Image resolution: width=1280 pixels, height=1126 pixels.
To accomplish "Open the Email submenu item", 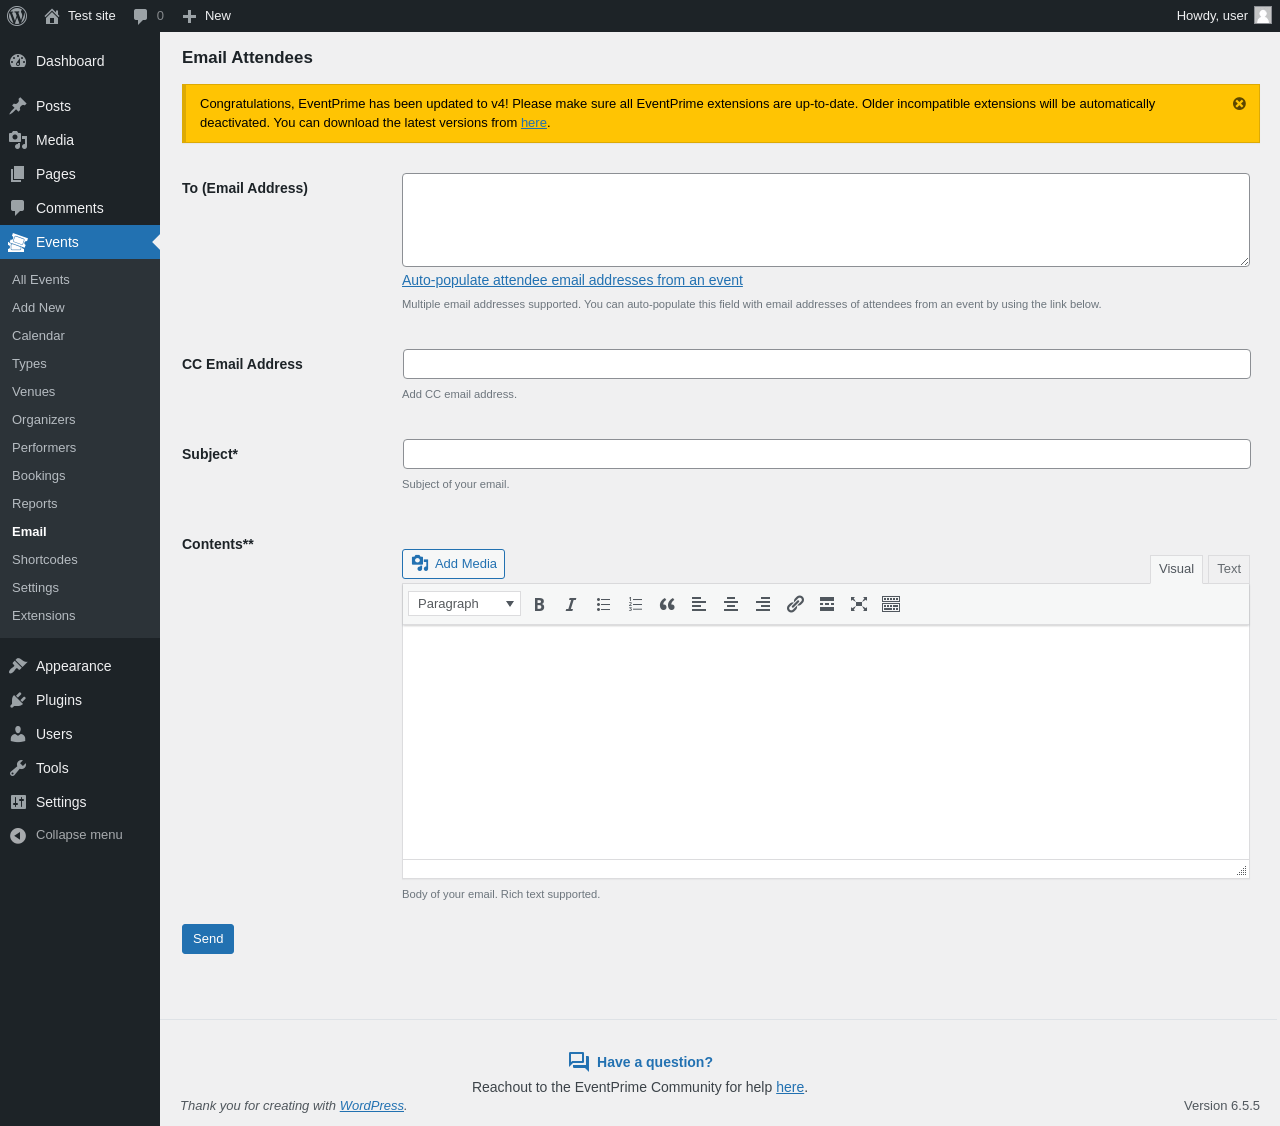I will point(80,532).
